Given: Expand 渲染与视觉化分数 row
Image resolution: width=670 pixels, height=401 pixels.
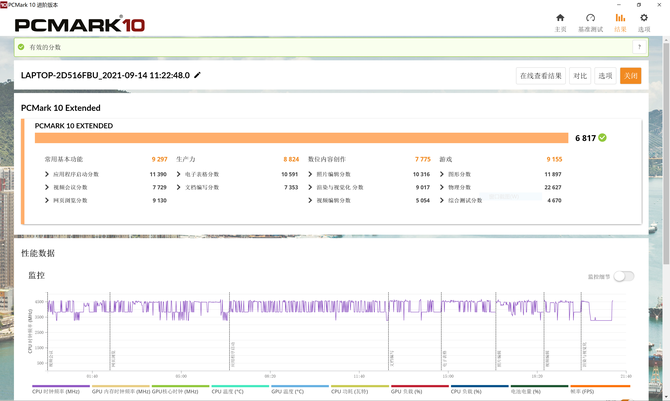Looking at the screenshot, I should tap(310, 187).
